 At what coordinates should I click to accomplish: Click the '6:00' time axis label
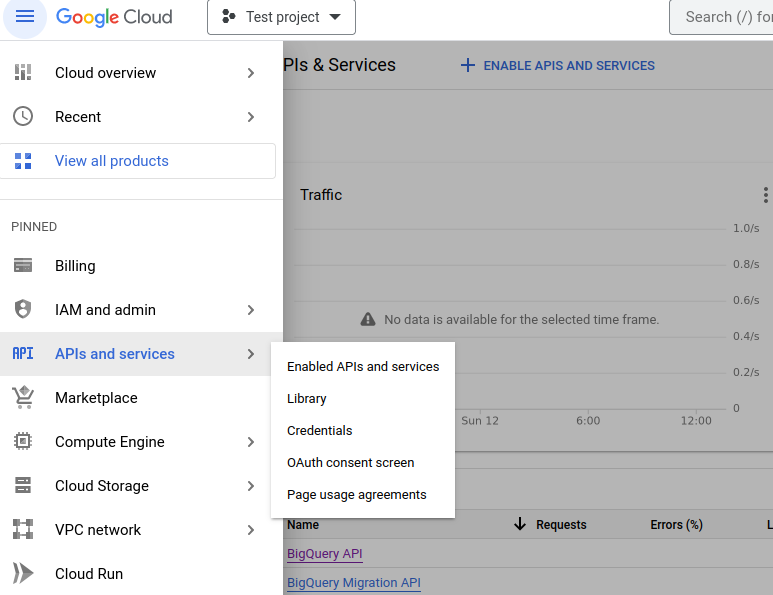(x=588, y=421)
